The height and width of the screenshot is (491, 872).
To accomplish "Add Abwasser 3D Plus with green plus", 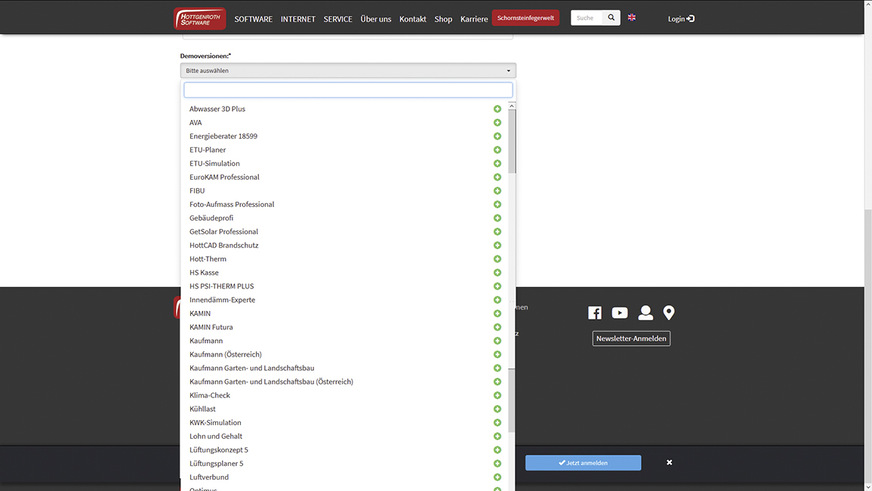I will (x=497, y=109).
